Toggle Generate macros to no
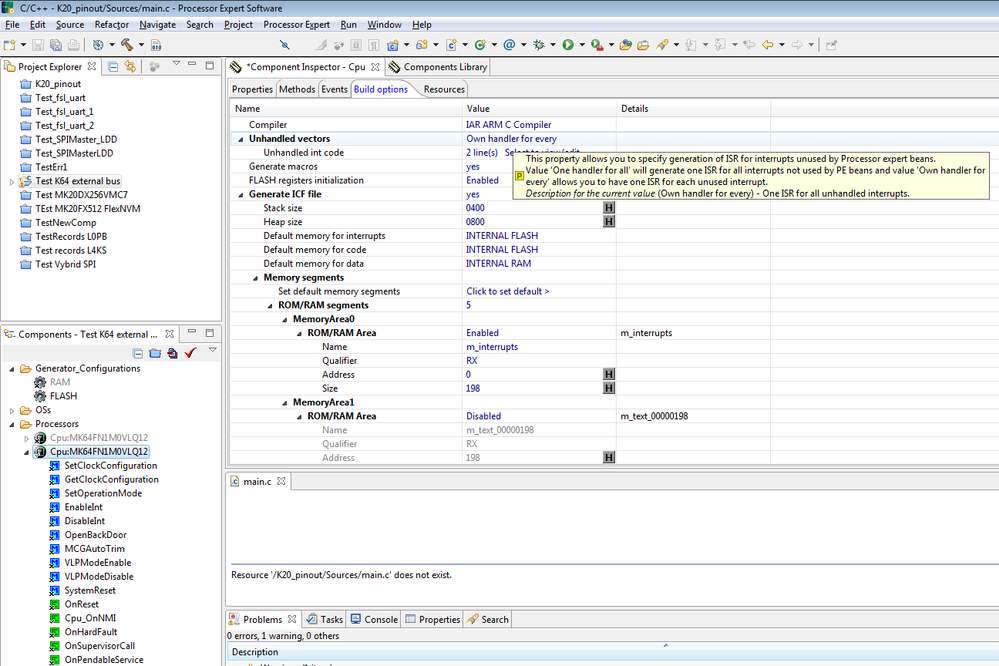This screenshot has width=999, height=666. 472,166
